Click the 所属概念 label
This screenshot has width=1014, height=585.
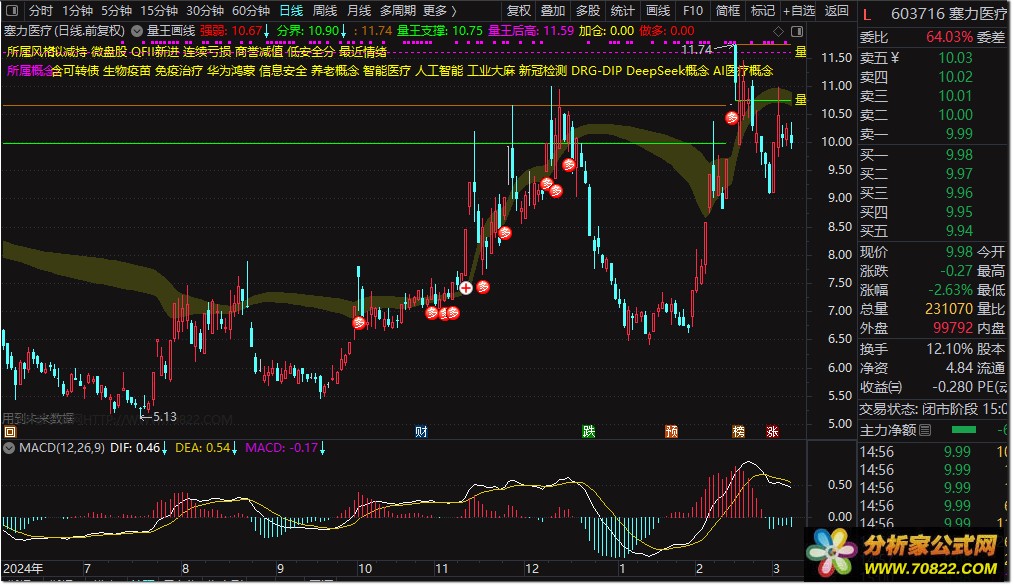(29, 70)
